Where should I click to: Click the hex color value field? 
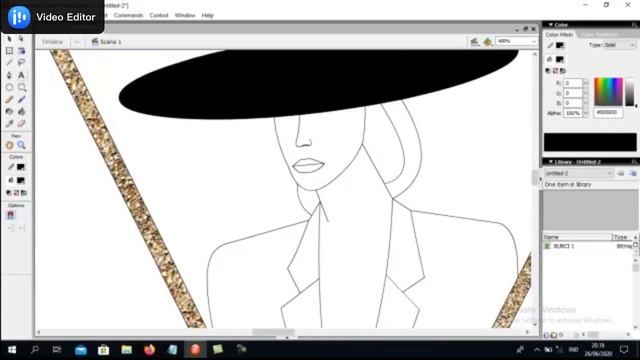point(608,112)
